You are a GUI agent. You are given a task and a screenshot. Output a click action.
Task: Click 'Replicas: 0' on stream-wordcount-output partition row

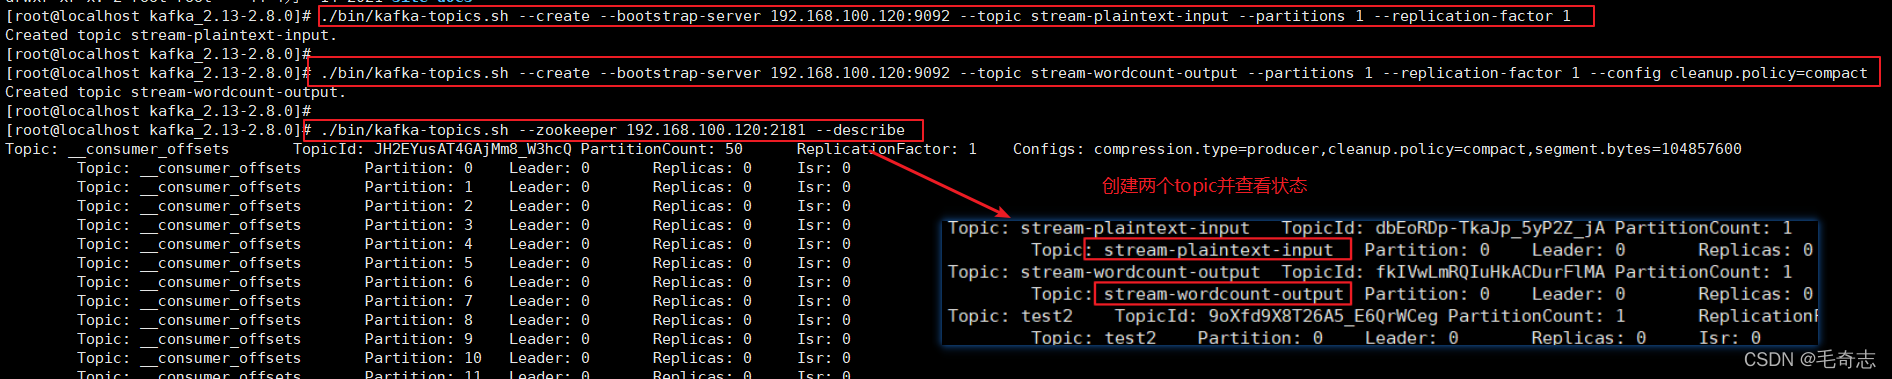point(1755,294)
